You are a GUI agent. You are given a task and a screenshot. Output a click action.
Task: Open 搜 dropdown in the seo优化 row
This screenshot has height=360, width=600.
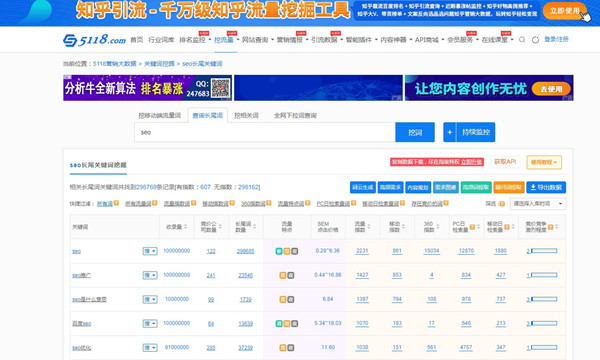coord(150,348)
